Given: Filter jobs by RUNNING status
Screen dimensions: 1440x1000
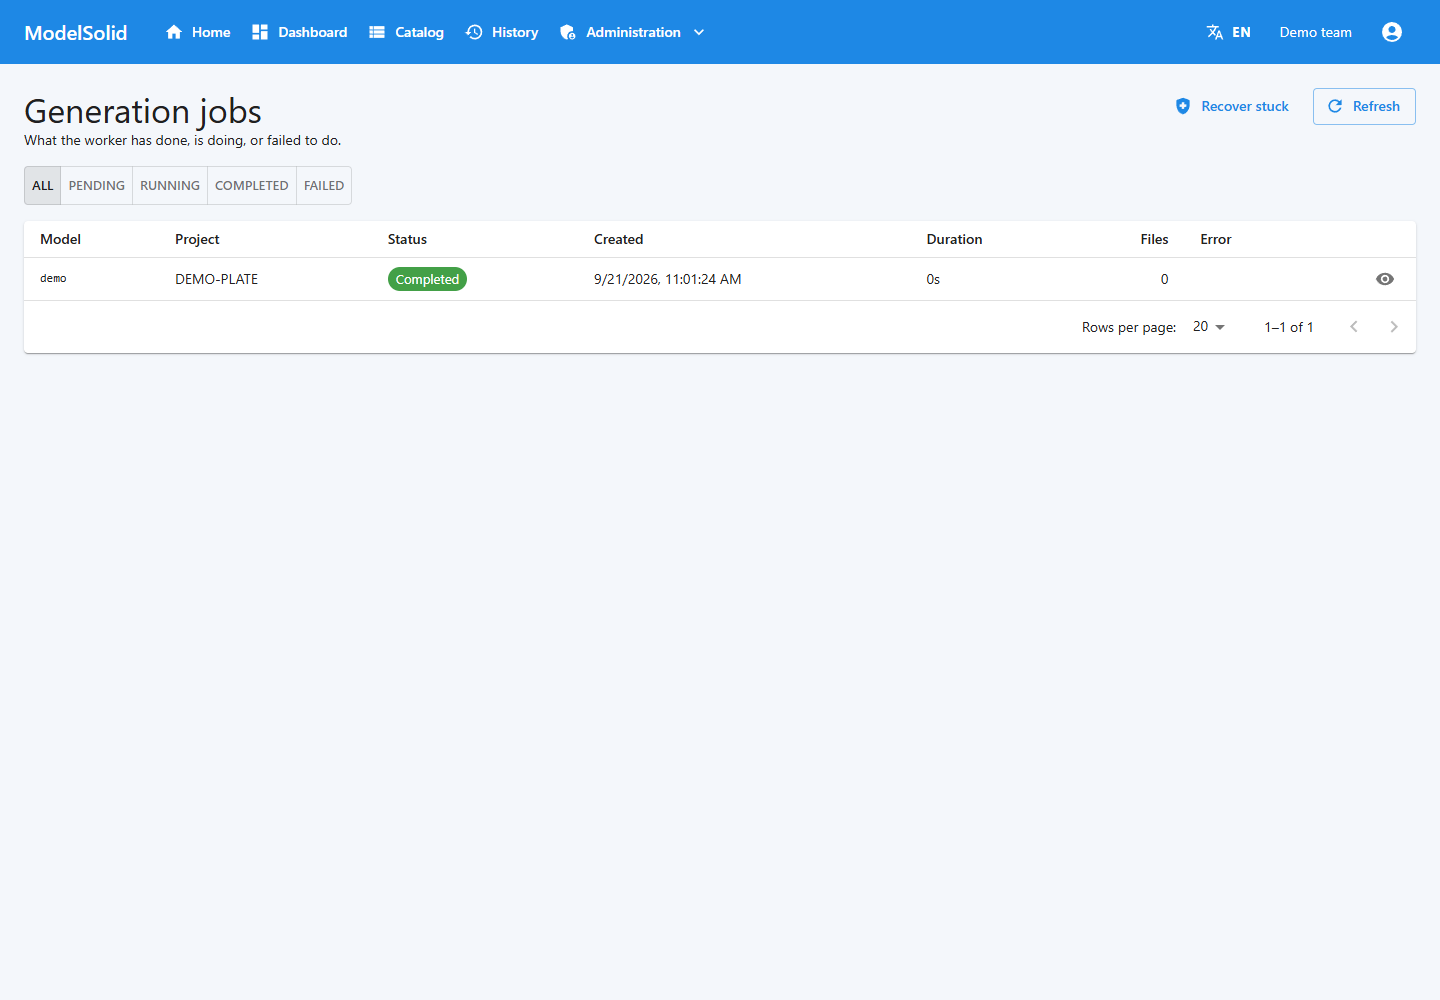Looking at the screenshot, I should coord(170,186).
